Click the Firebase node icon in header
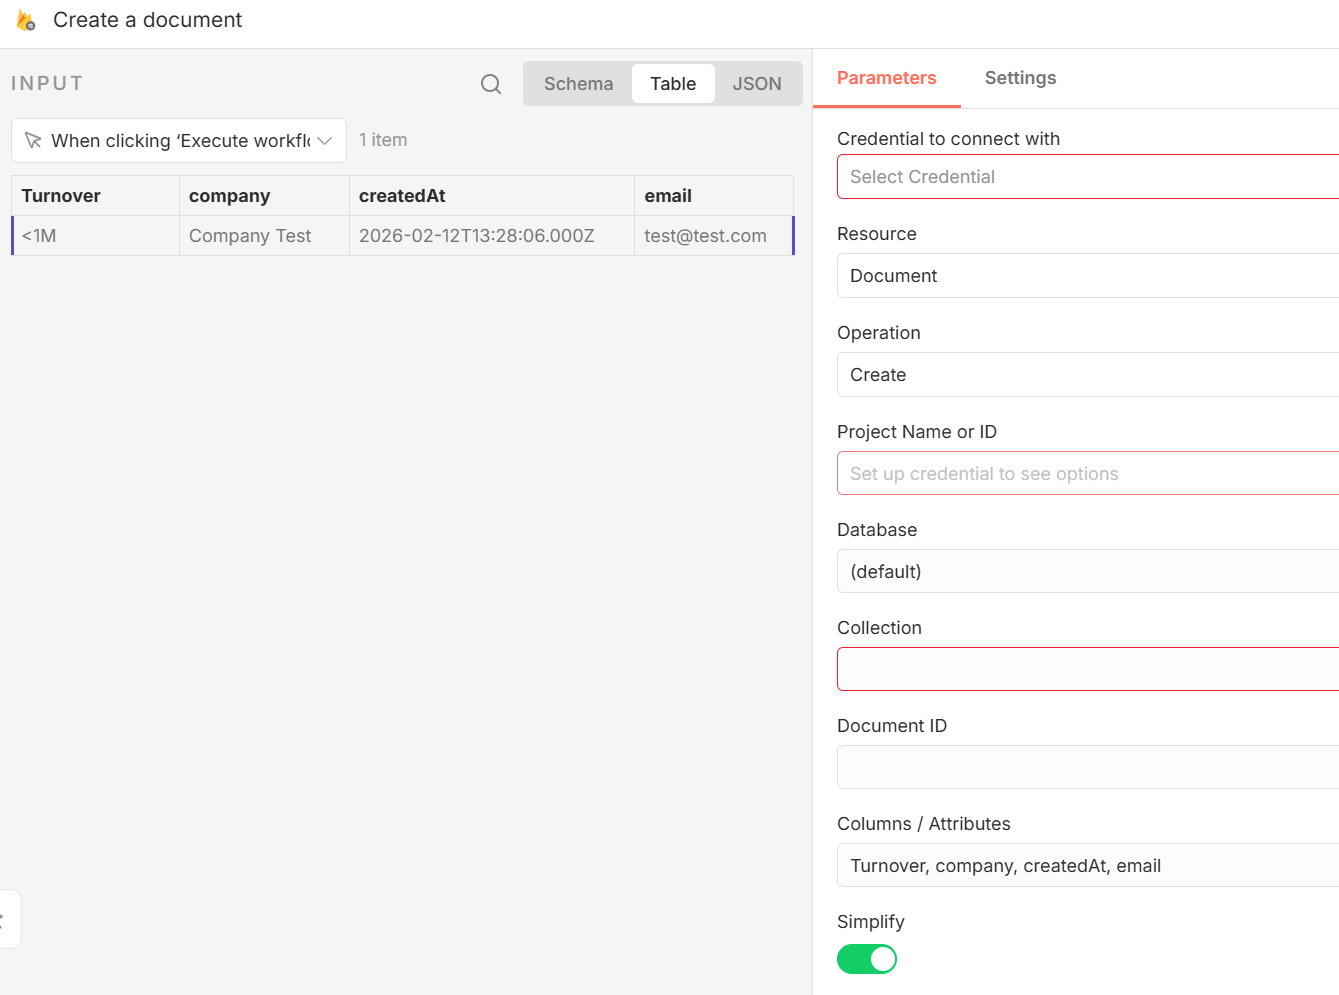Screen dimensions: 1339x995 click(26, 20)
